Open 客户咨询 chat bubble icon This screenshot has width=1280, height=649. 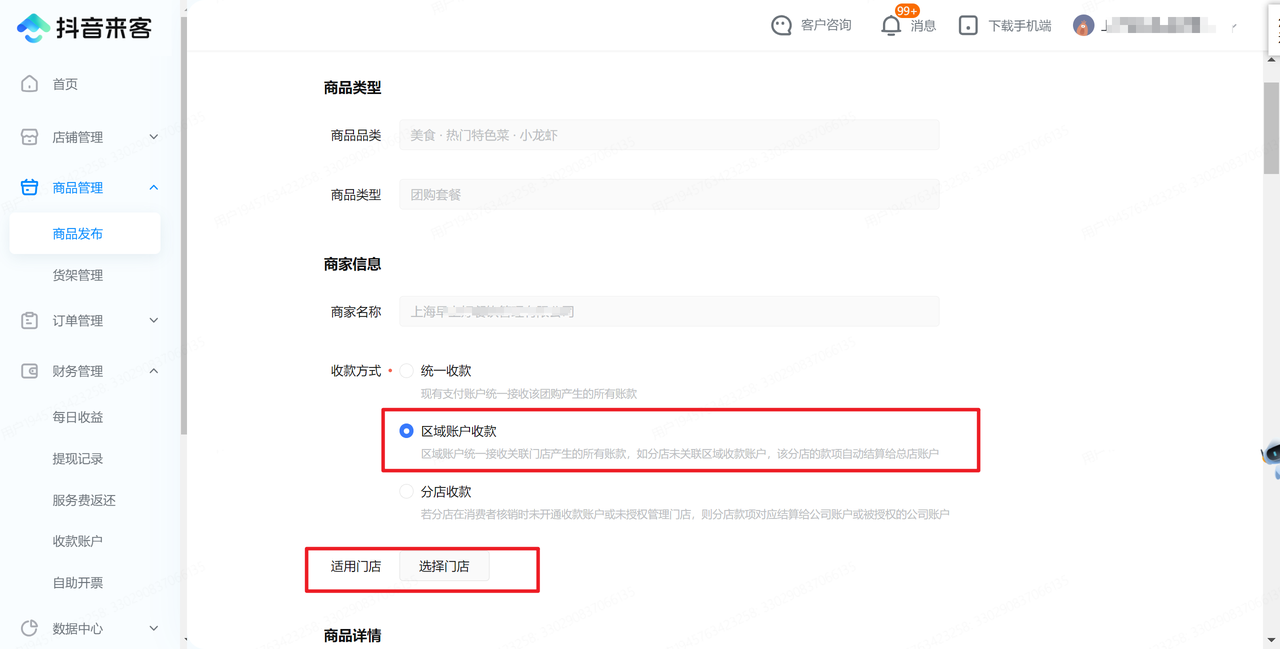pyautogui.click(x=781, y=26)
